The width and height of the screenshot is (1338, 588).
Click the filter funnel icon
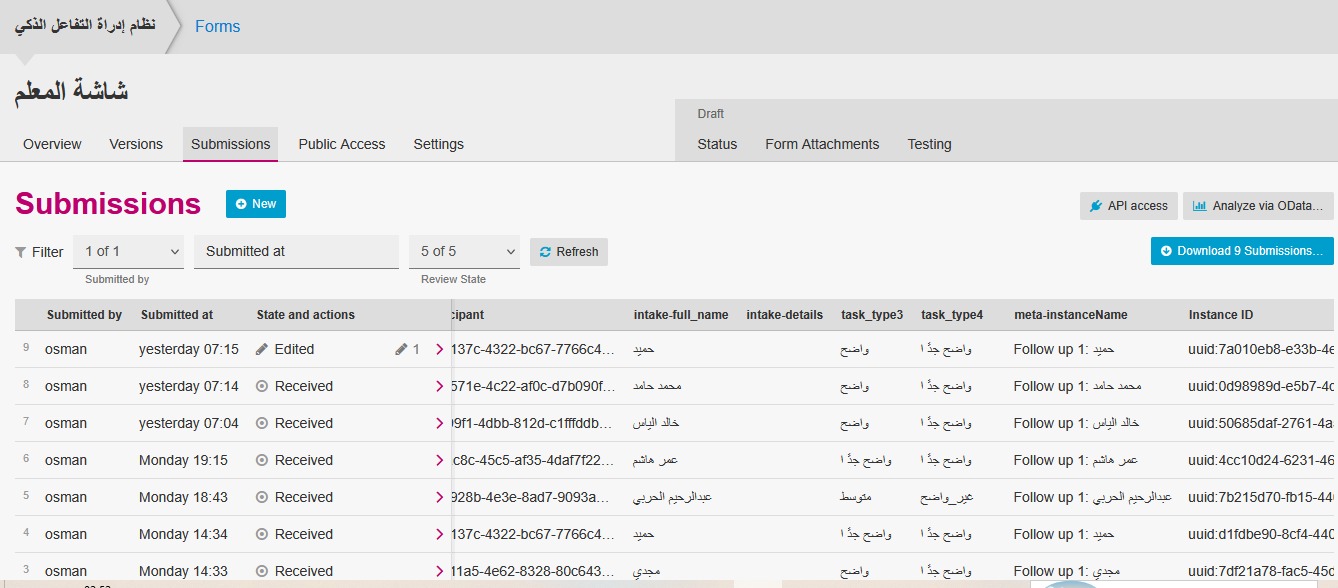pyautogui.click(x=21, y=252)
